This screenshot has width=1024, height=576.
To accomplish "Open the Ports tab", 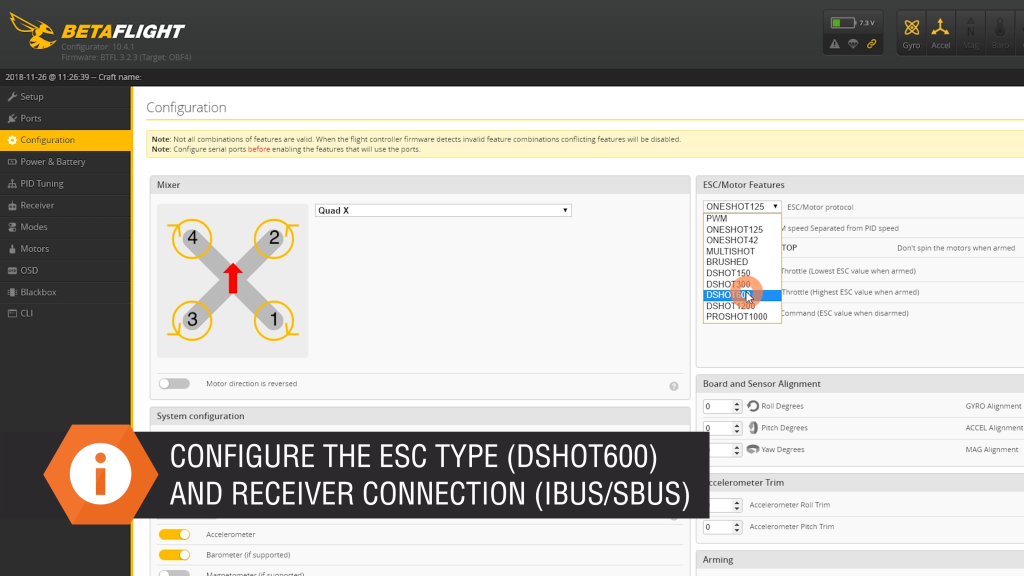I will [x=65, y=118].
